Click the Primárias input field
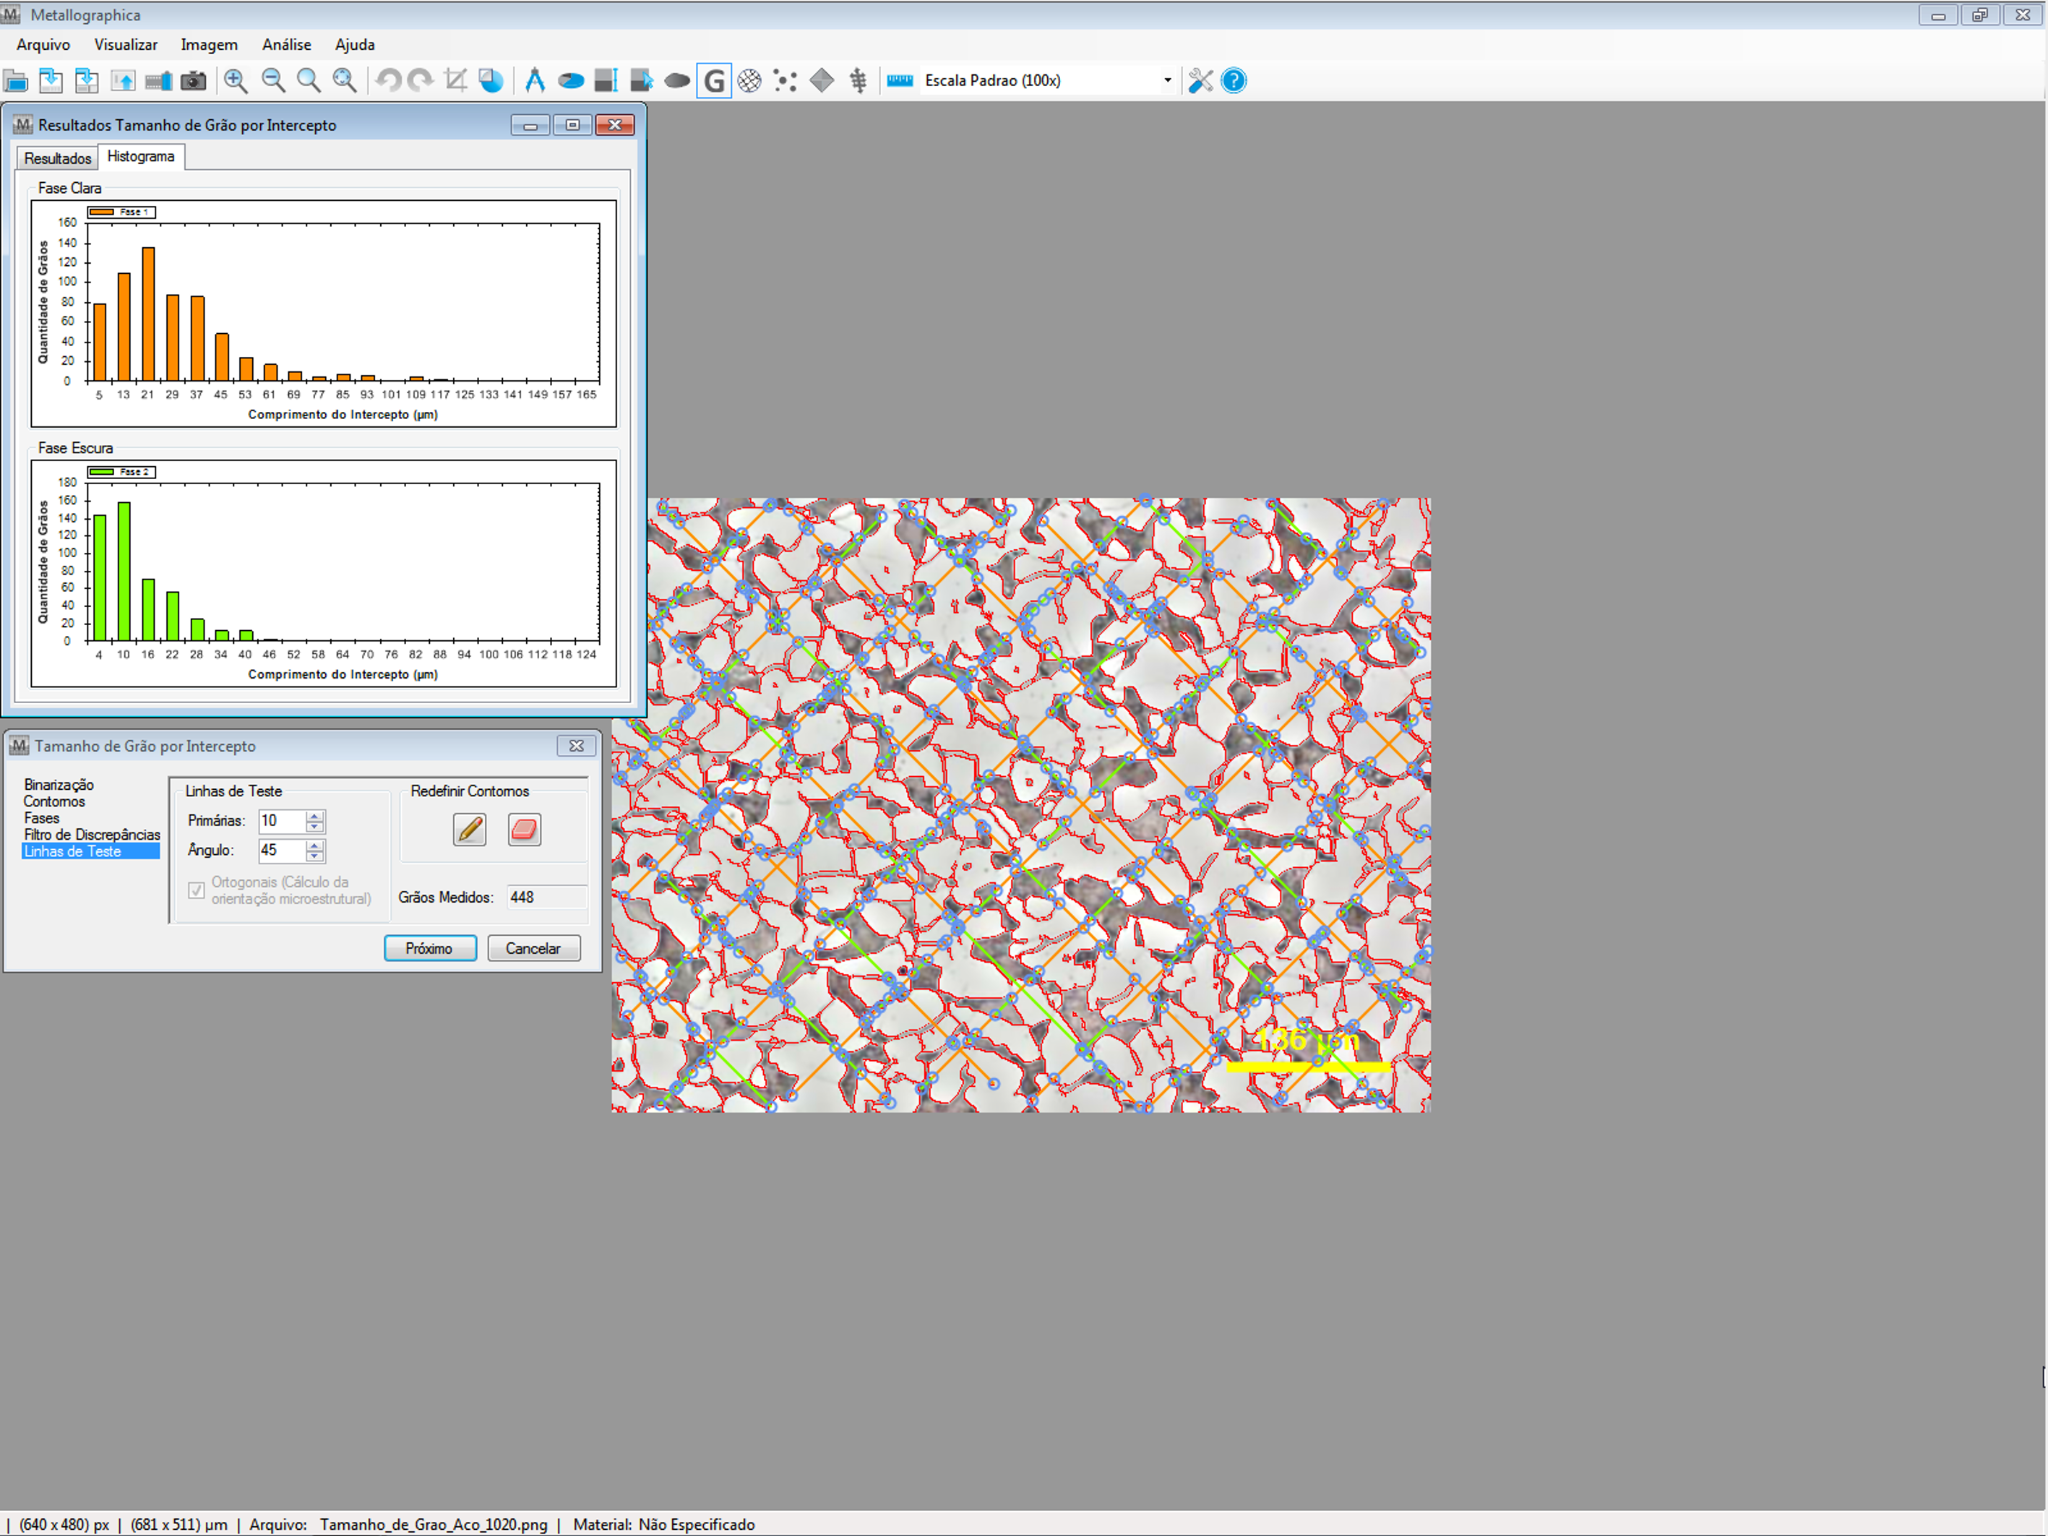2048x1536 pixels. tap(282, 821)
